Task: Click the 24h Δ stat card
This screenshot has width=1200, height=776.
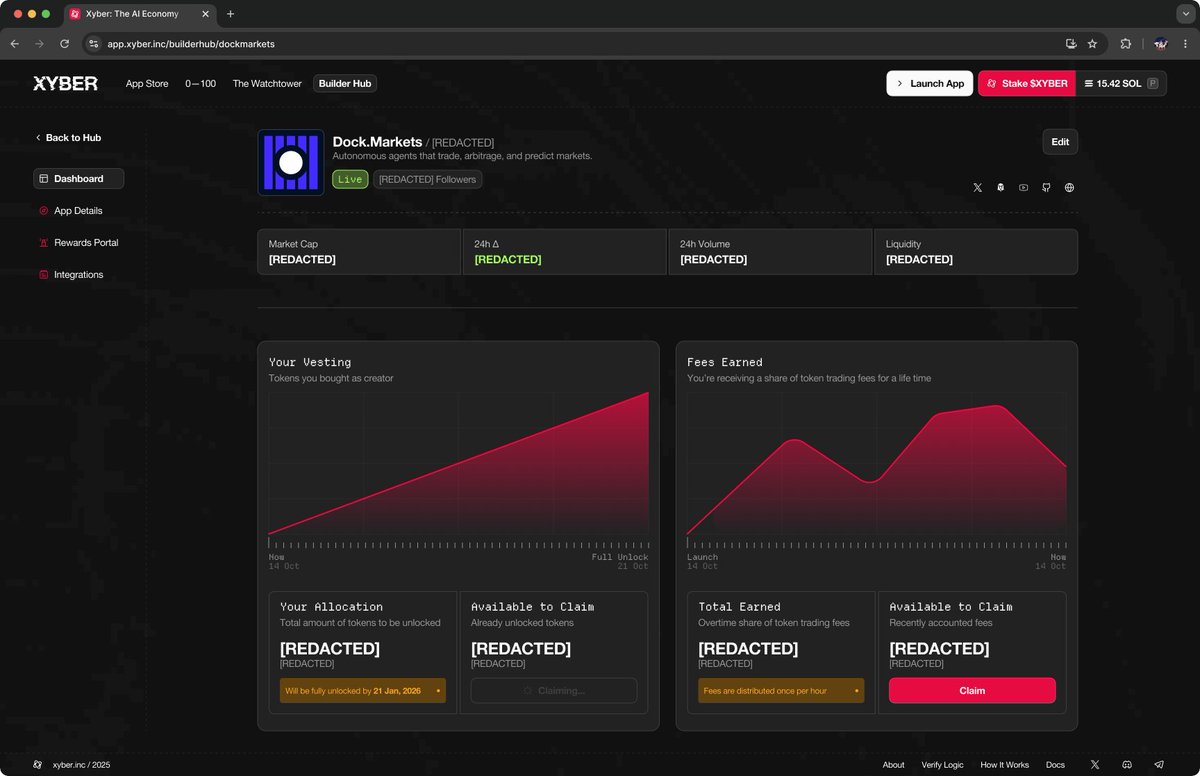Action: tap(565, 252)
